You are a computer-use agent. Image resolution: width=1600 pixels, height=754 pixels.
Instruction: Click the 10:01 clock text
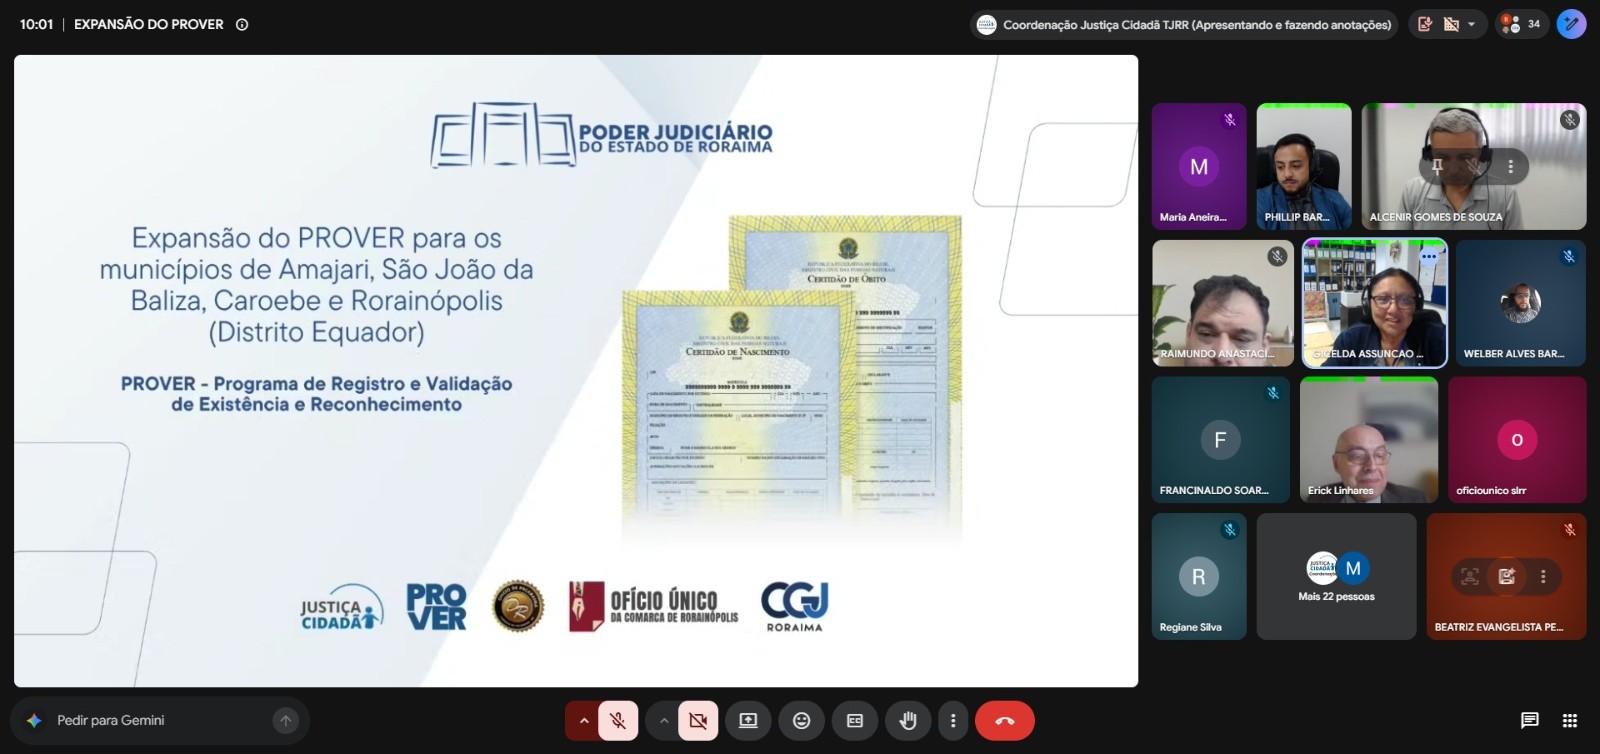tap(37, 25)
